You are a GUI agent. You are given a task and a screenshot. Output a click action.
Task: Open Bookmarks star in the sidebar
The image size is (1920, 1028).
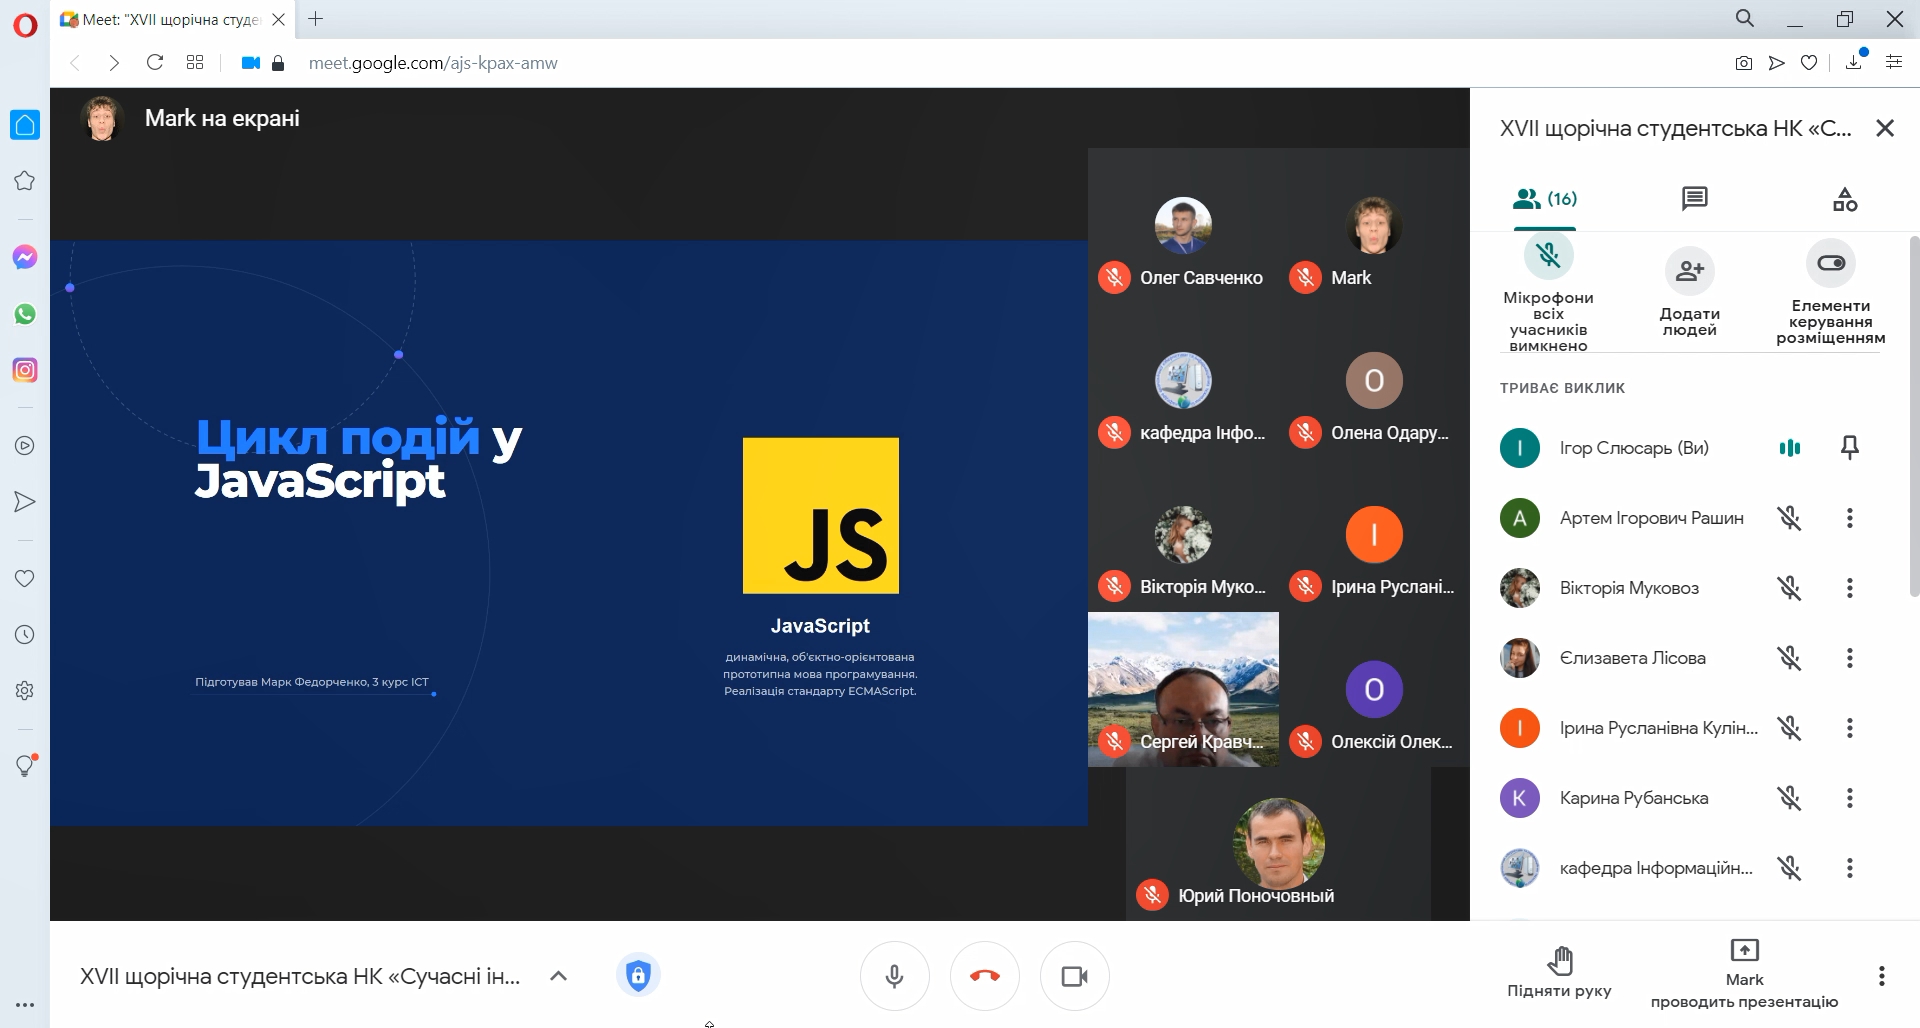point(25,181)
